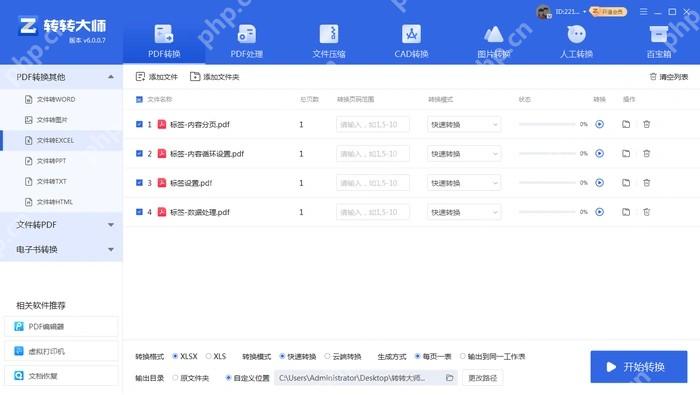700x395 pixels.
Task: Choose 快速转换 mode radio at bottom
Action: (282, 356)
